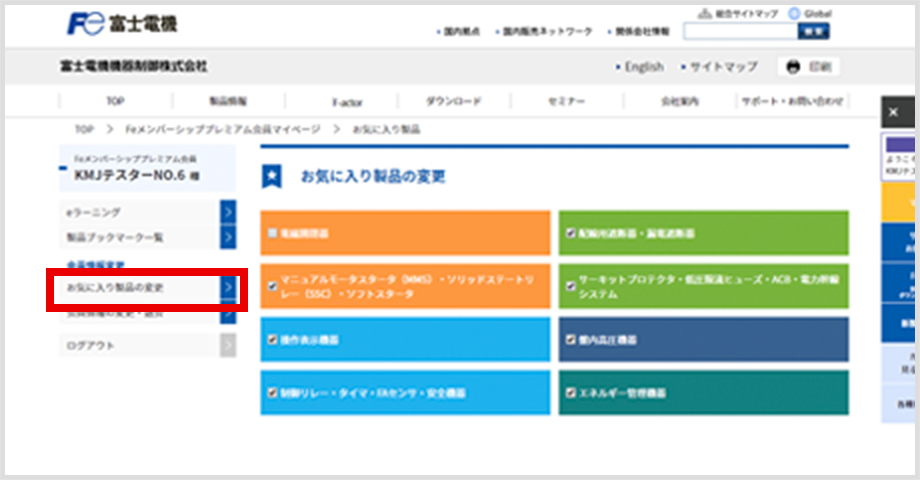Click the printer icon for 印刷
The height and width of the screenshot is (480, 920).
point(793,67)
